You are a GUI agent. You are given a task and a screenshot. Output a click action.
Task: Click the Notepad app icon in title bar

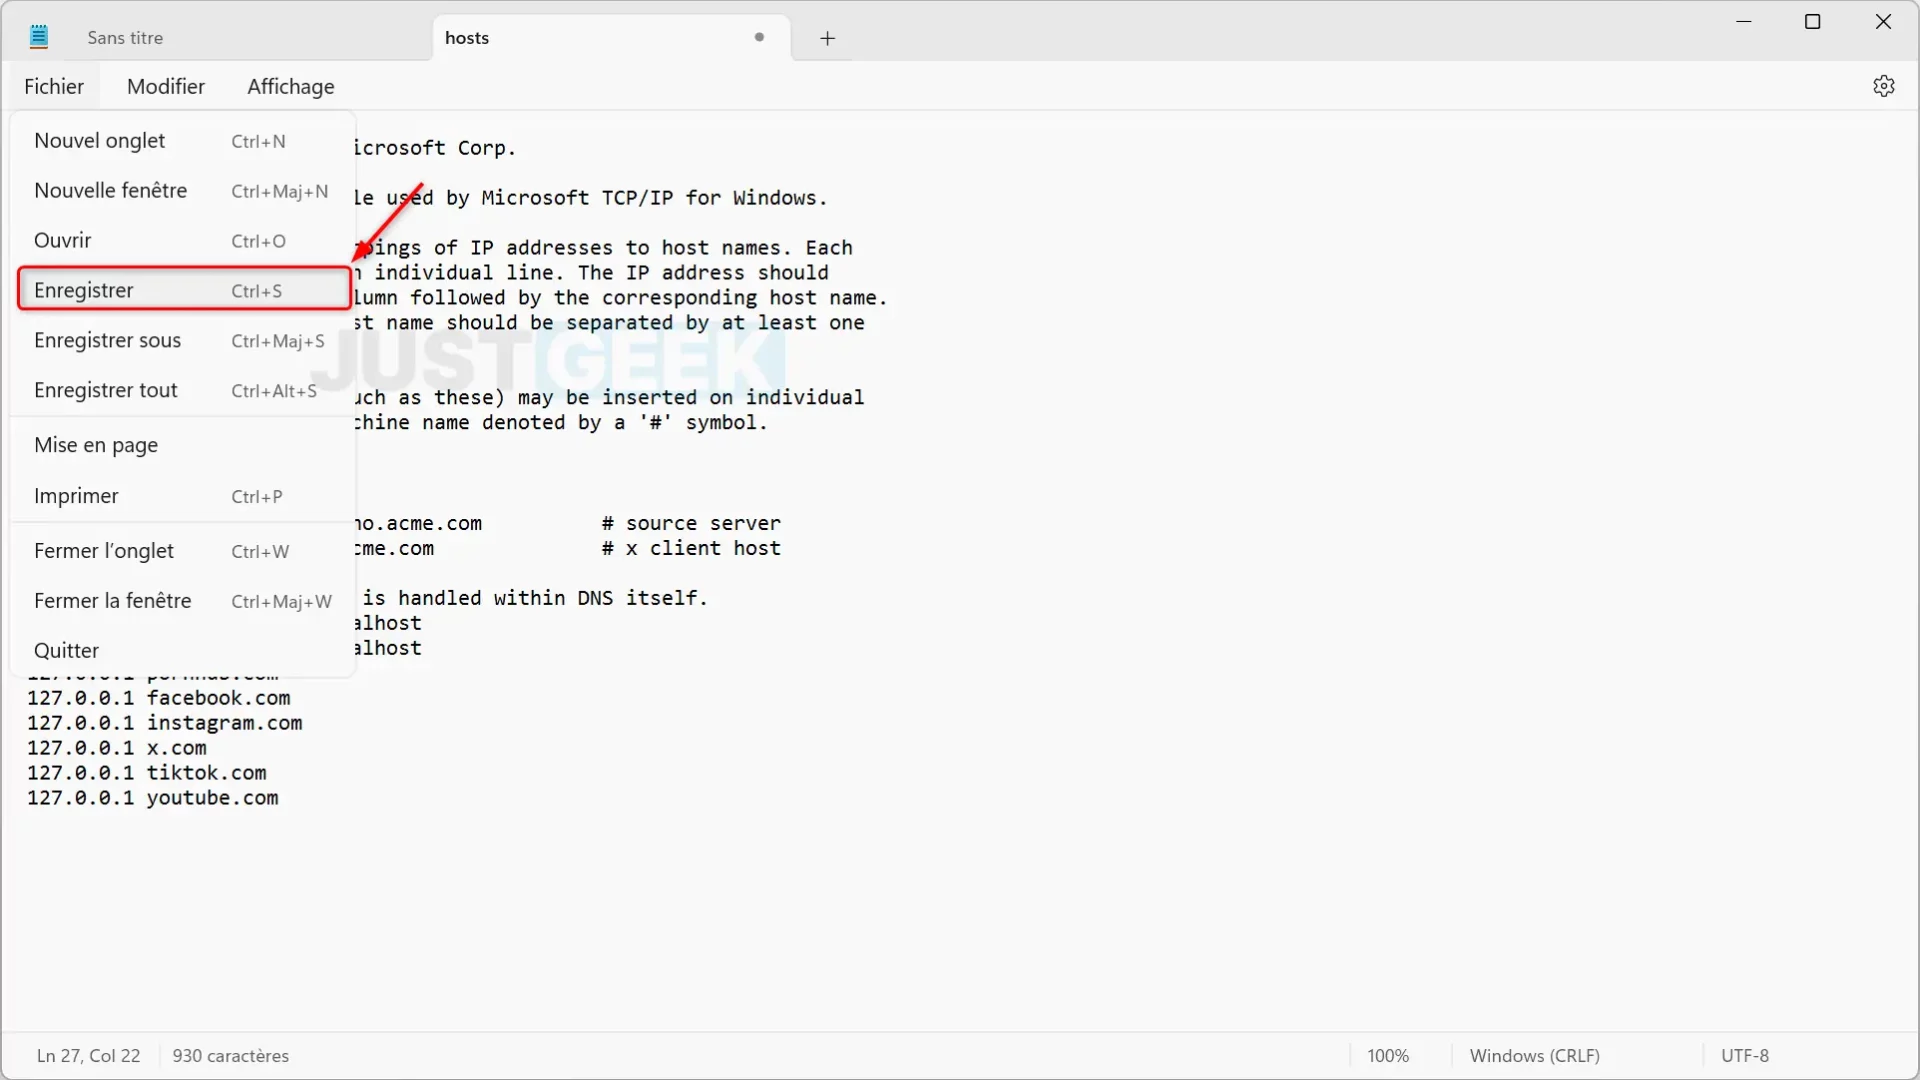click(39, 38)
